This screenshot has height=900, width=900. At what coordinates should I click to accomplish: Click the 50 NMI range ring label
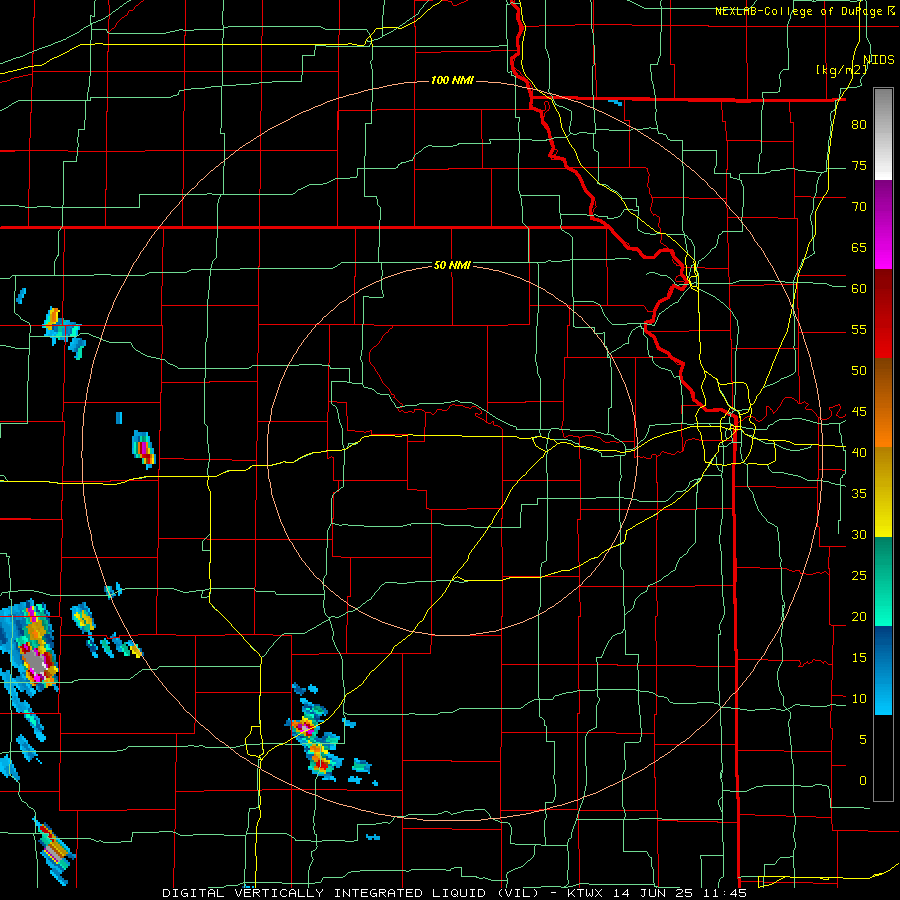point(452,265)
